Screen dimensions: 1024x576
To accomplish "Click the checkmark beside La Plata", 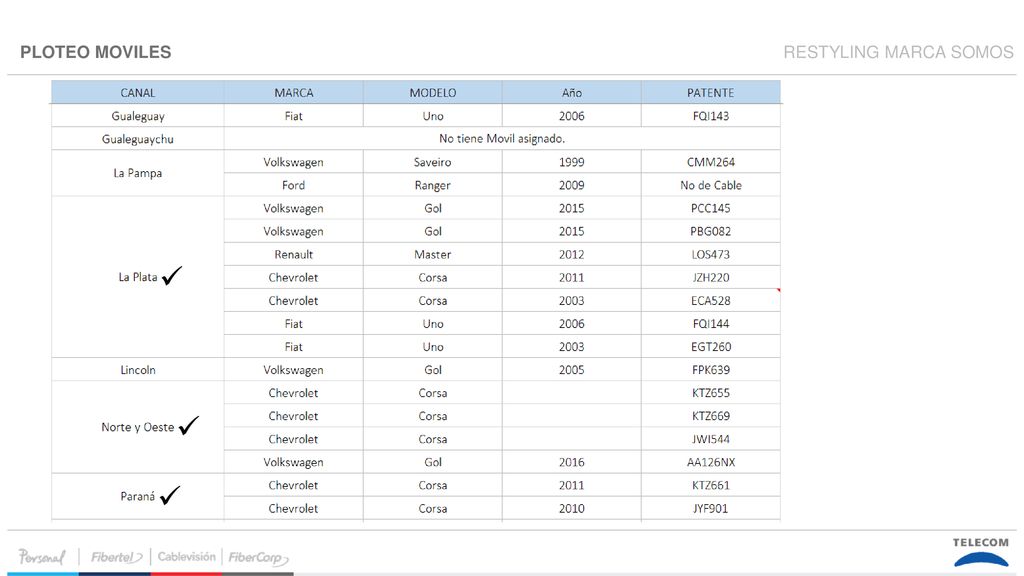I will [x=172, y=276].
